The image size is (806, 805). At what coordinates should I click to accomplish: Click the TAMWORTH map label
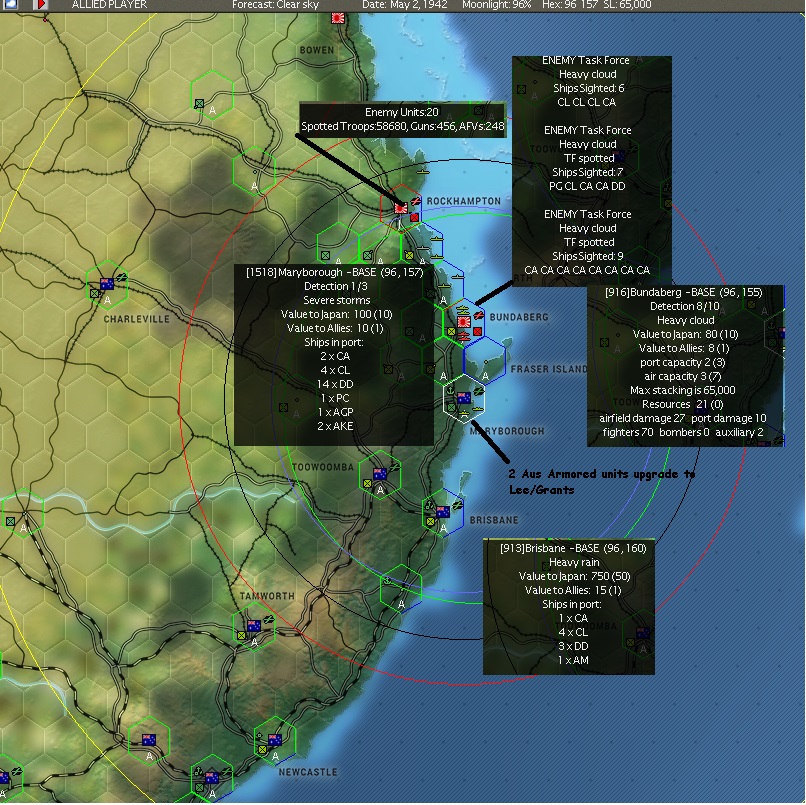point(267,596)
